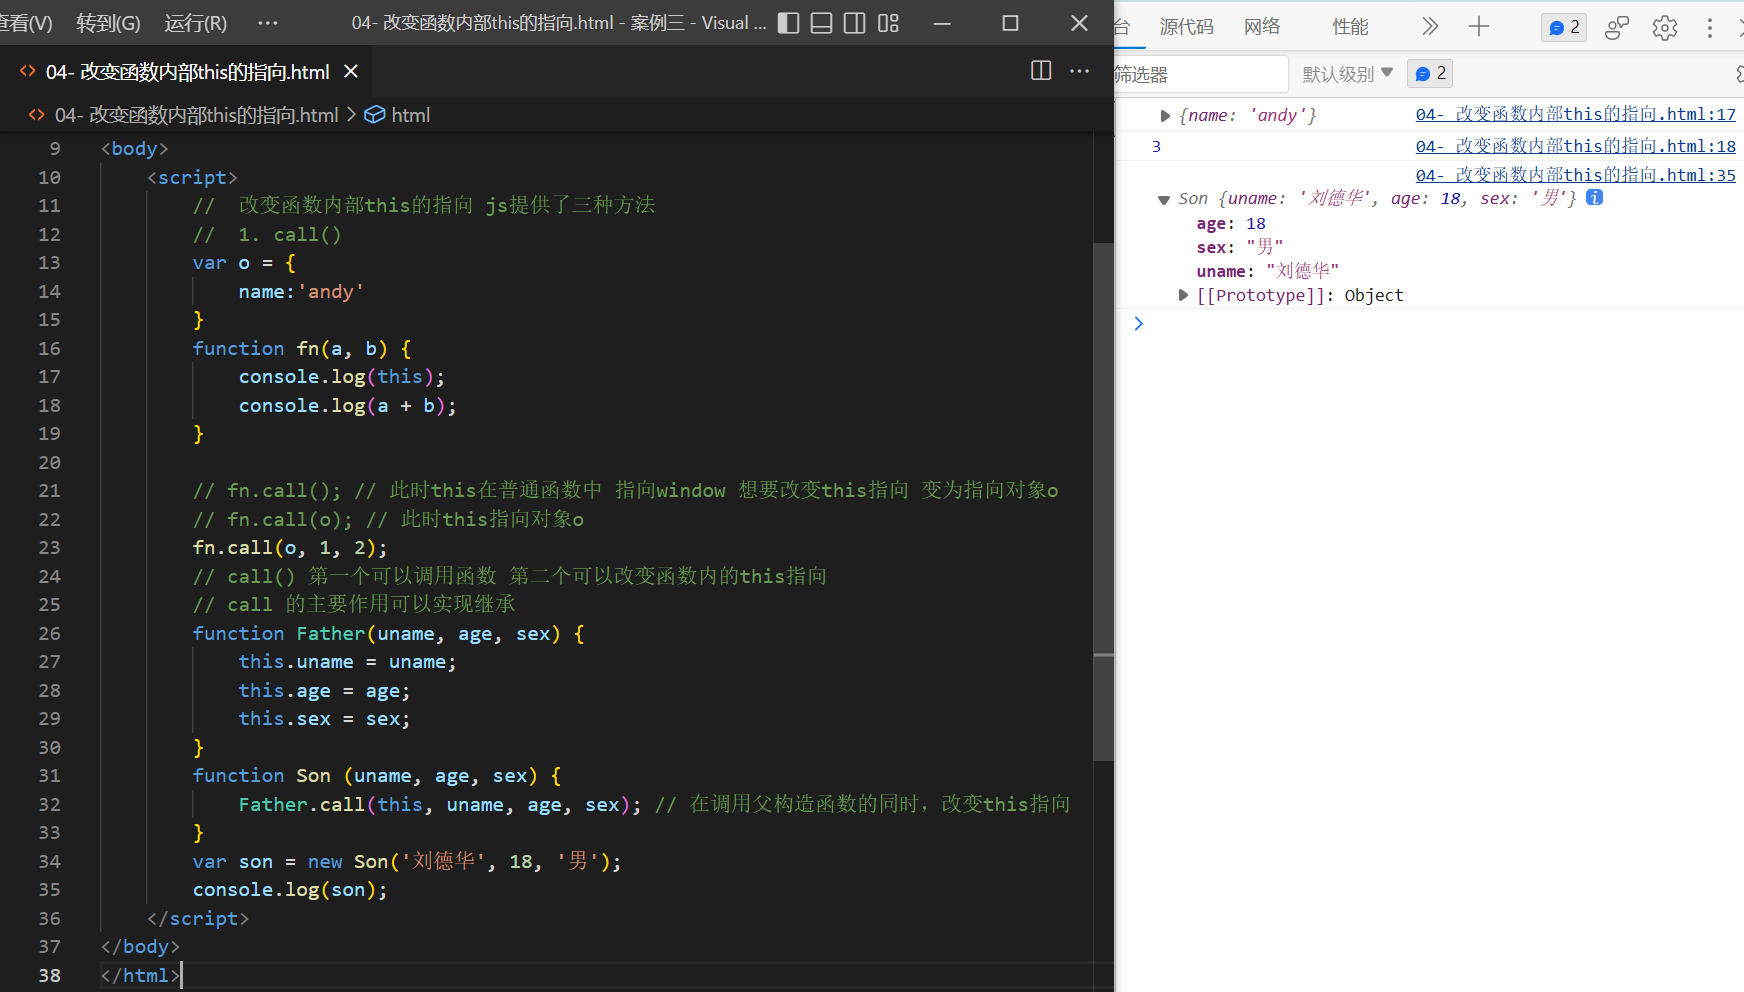Click the 'Father.call(this, uname...' code line
This screenshot has height=992, width=1744.
coord(440,804)
